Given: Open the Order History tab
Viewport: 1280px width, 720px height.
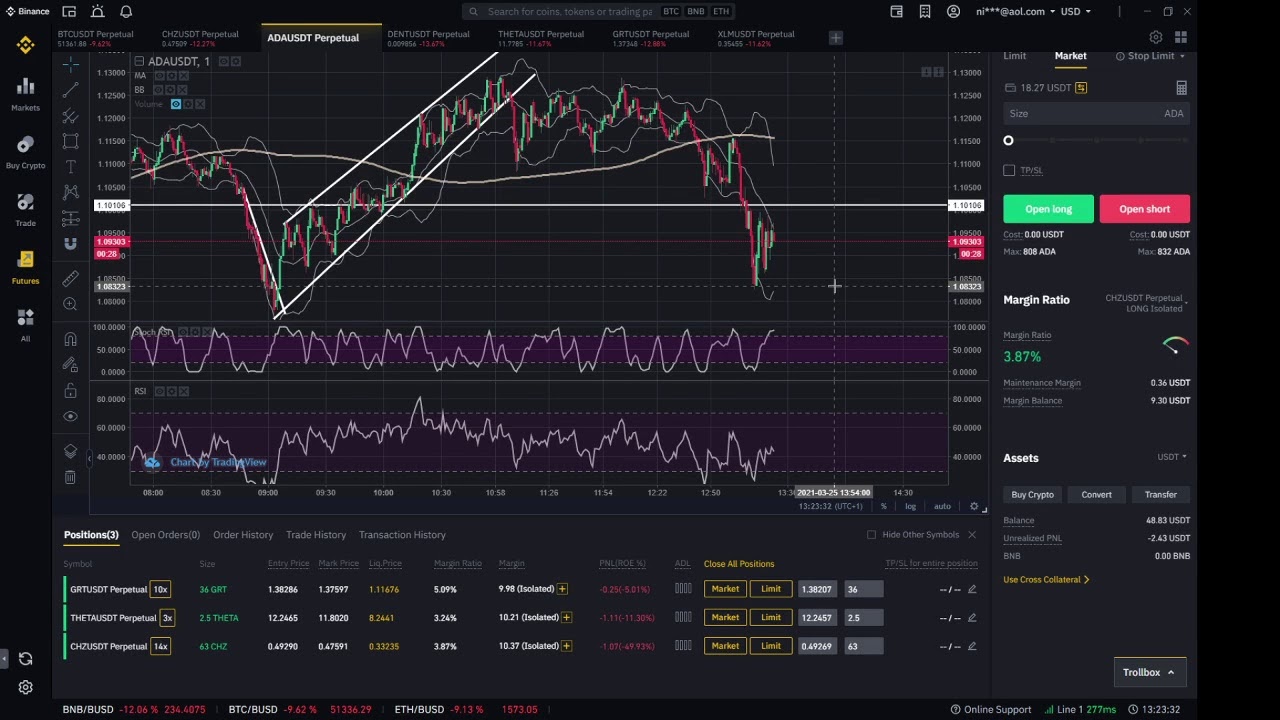Looking at the screenshot, I should pyautogui.click(x=243, y=535).
